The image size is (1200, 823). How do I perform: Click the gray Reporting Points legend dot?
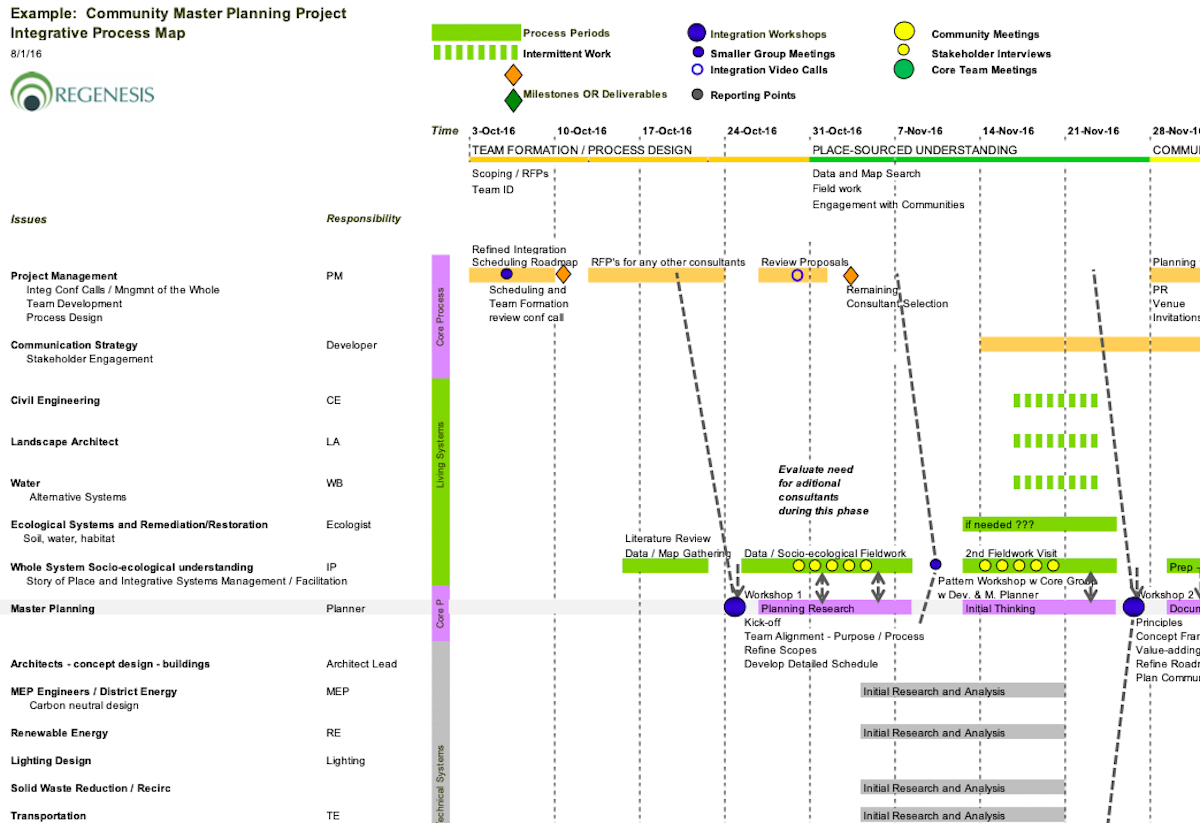point(697,95)
